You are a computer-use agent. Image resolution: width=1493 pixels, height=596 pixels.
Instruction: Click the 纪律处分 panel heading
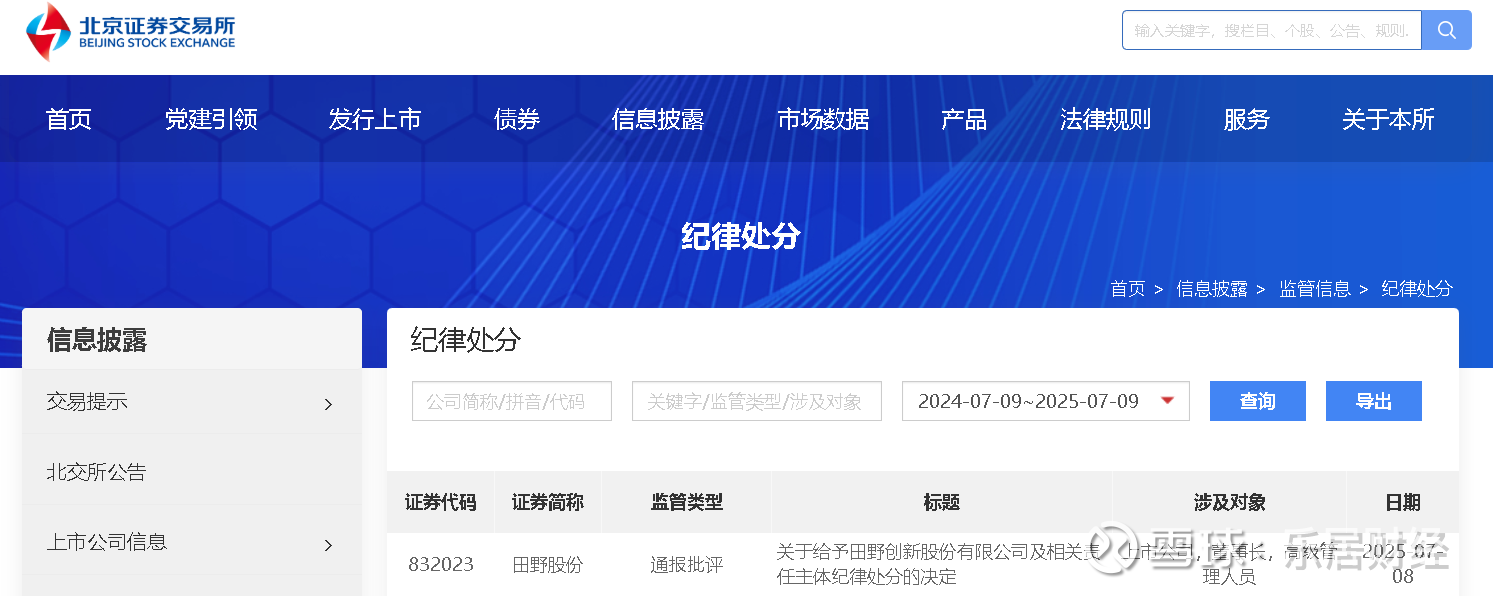coord(466,340)
